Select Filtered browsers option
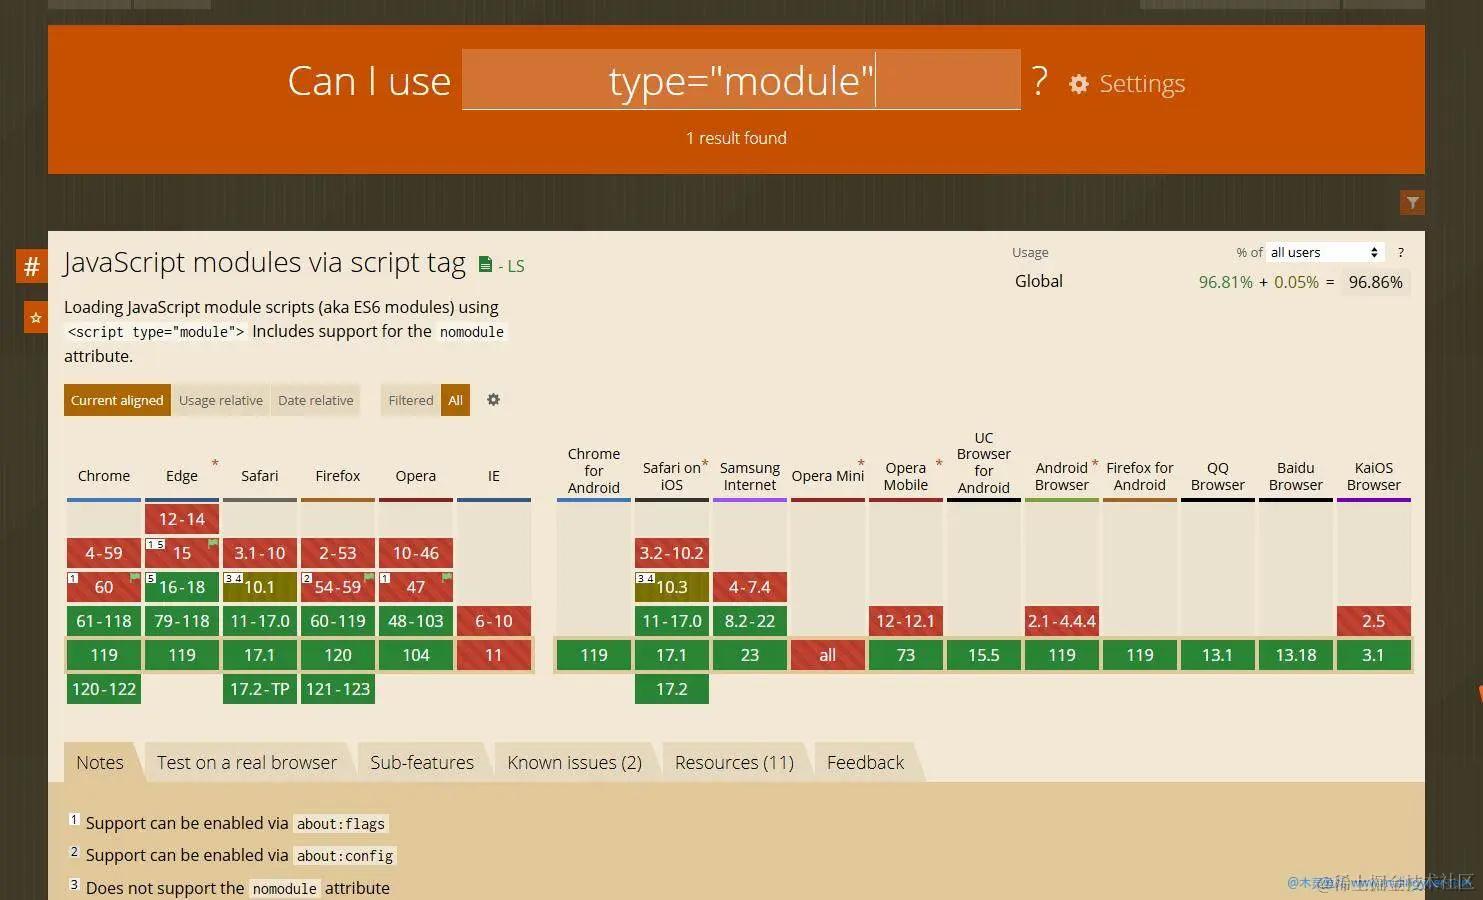The image size is (1483, 900). pyautogui.click(x=411, y=400)
